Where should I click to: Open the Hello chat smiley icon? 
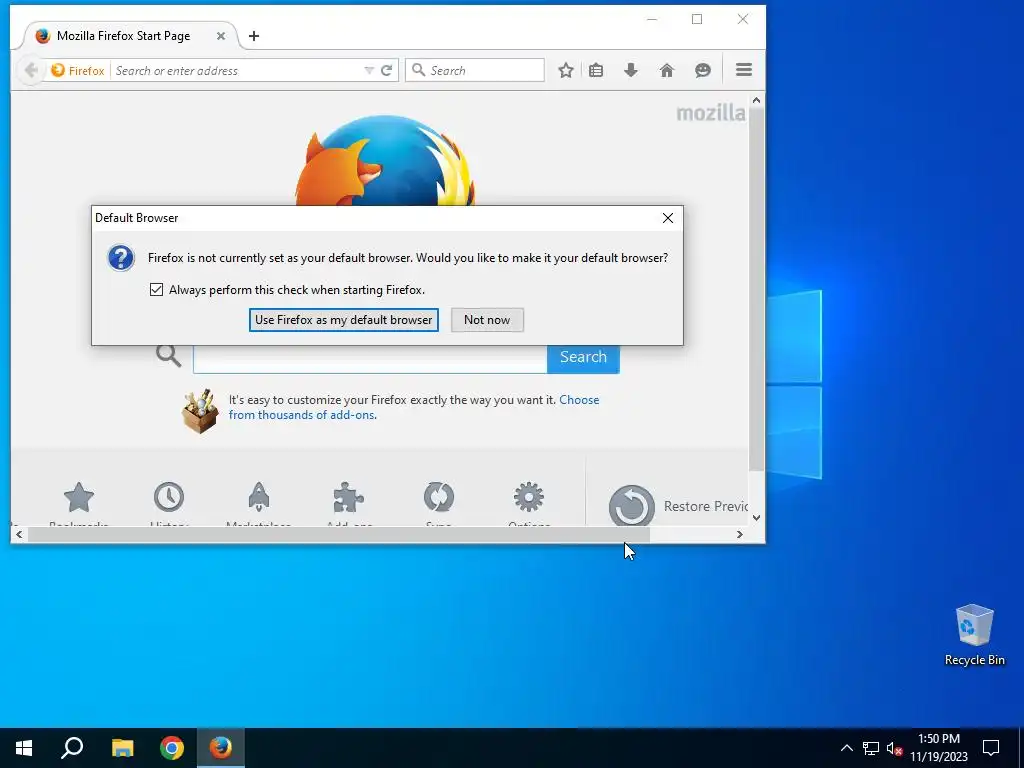coord(703,71)
